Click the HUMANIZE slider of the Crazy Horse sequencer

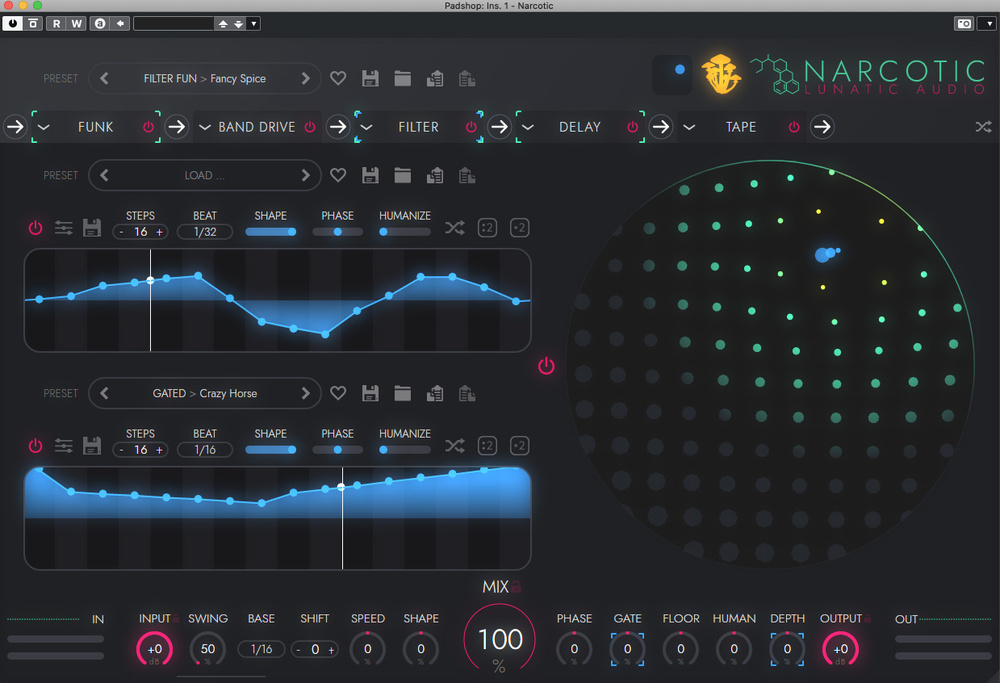pos(405,450)
